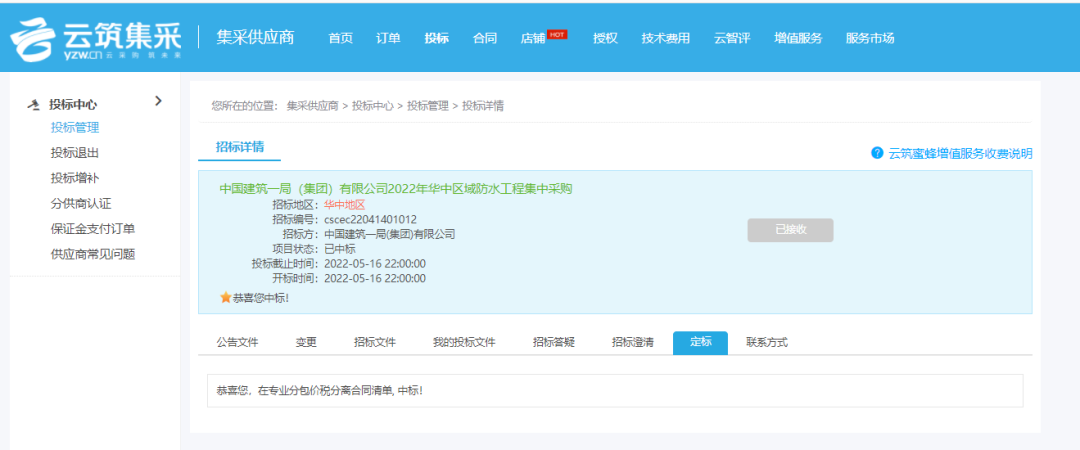The image size is (1080, 450).
Task: Switch to 变更 tab
Action: point(306,342)
